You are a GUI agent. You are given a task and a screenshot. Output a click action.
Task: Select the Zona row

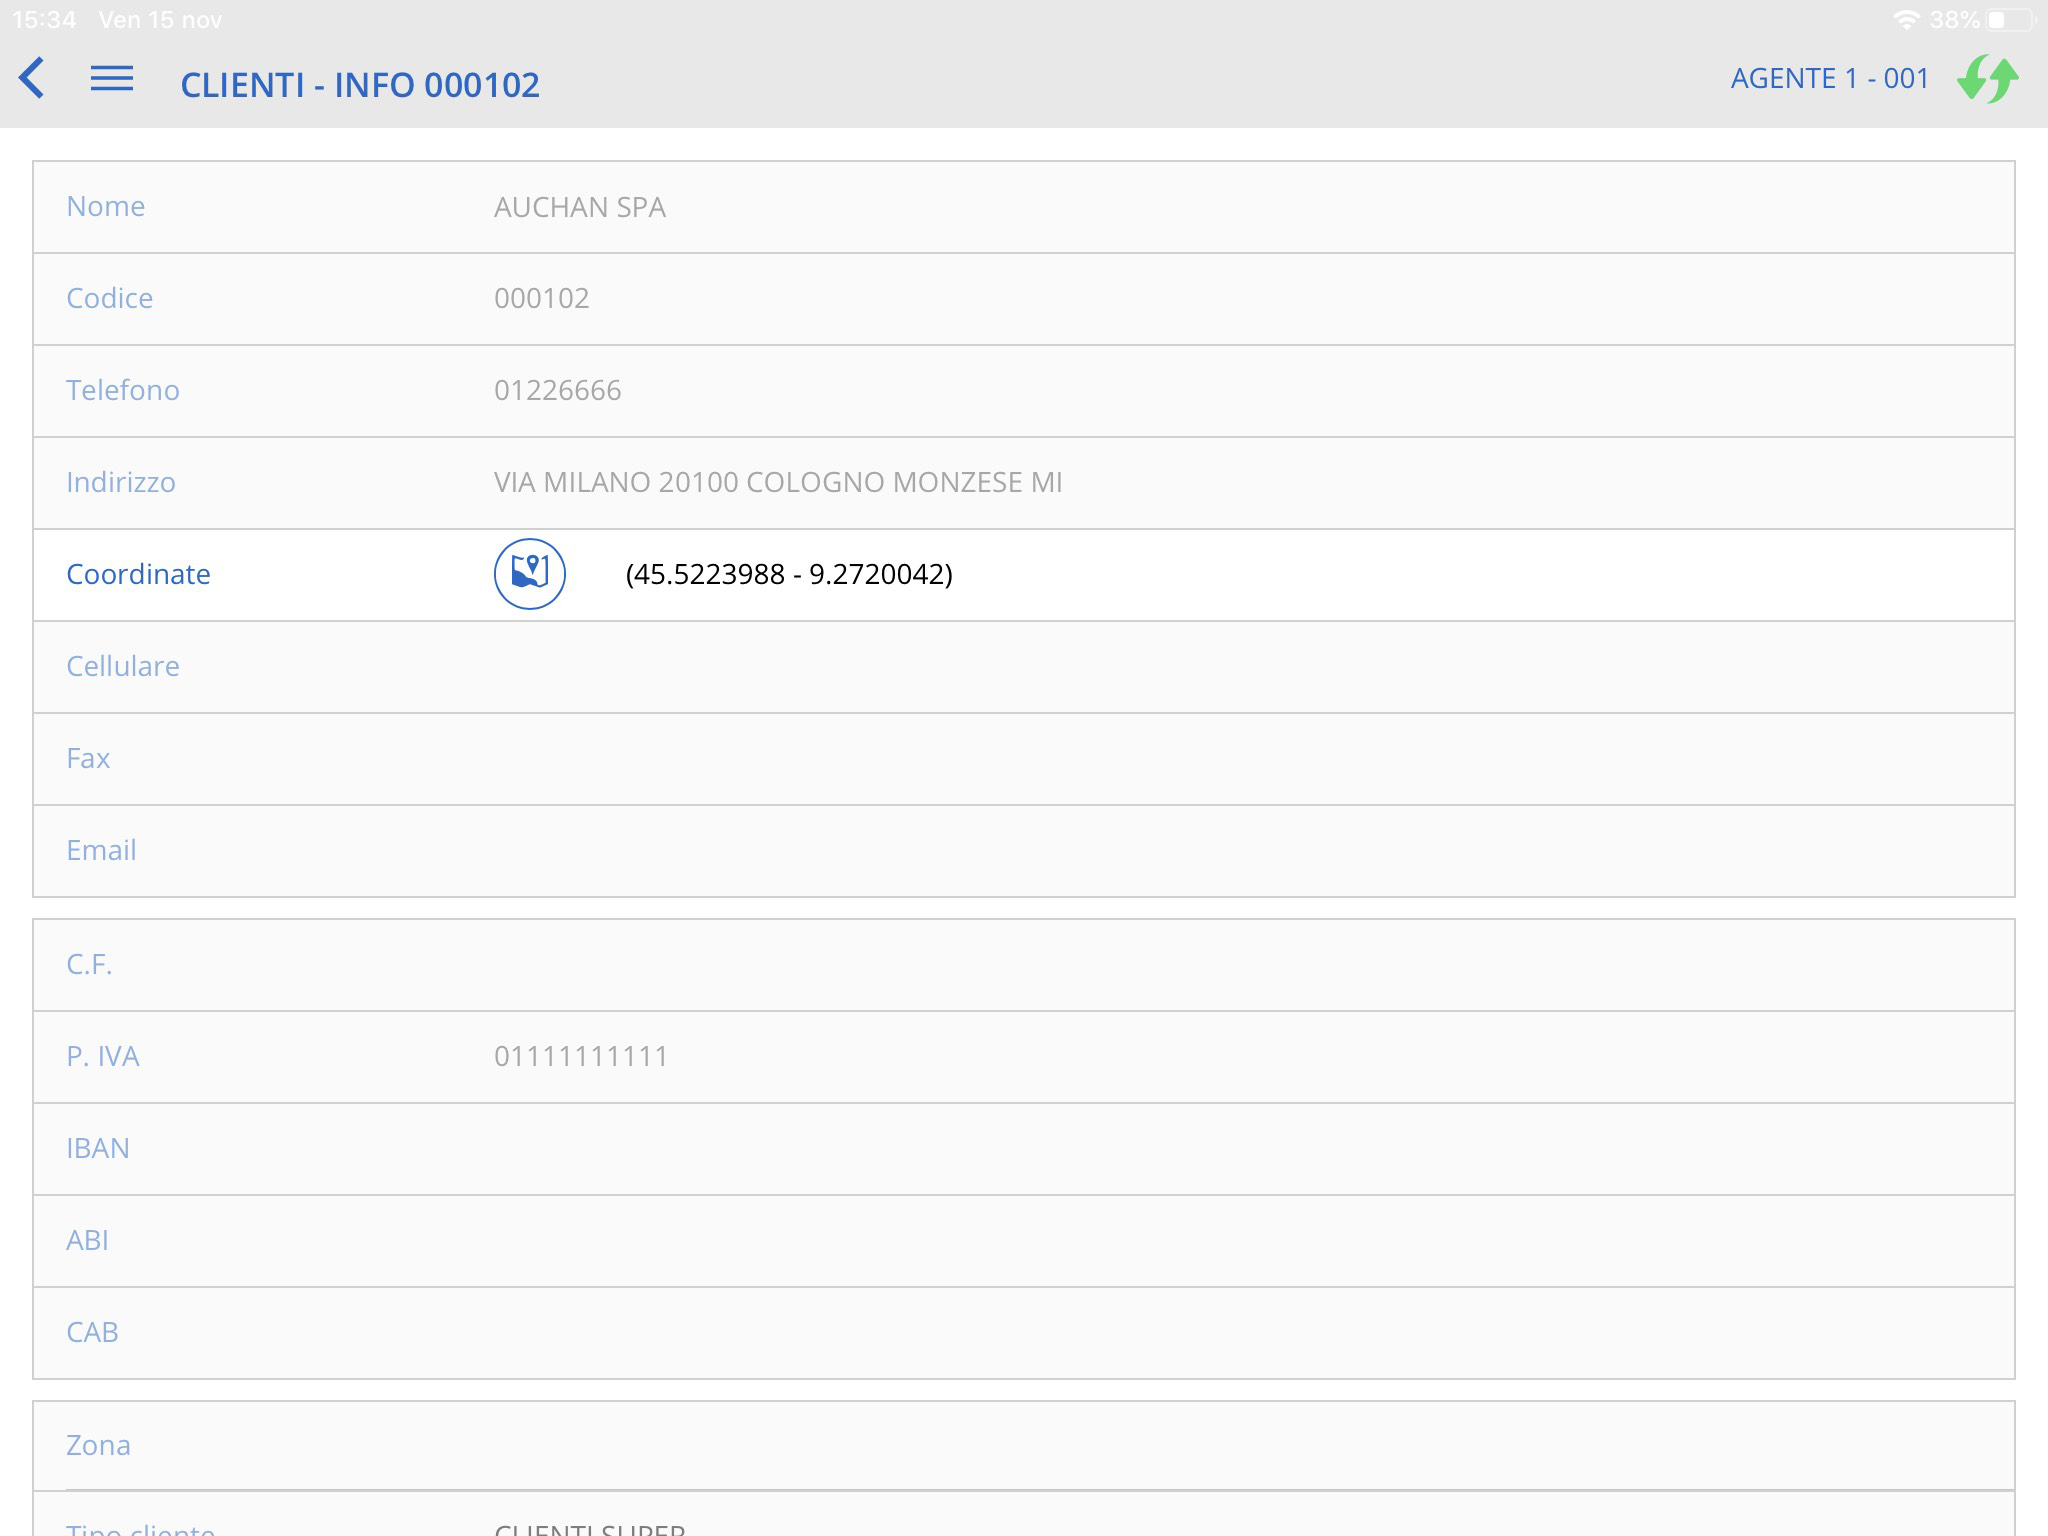pyautogui.click(x=1022, y=1445)
